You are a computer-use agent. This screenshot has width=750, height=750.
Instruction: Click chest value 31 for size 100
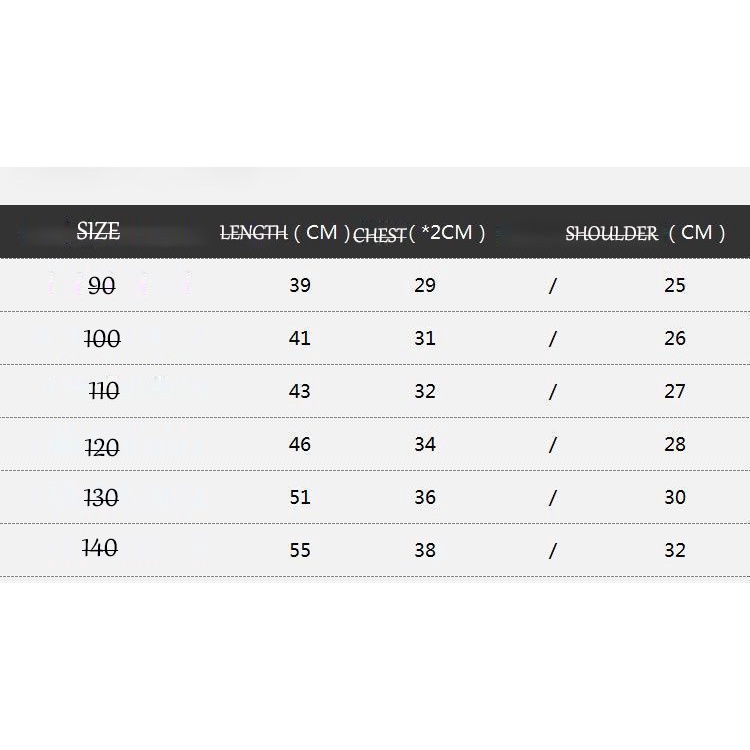[x=425, y=339]
